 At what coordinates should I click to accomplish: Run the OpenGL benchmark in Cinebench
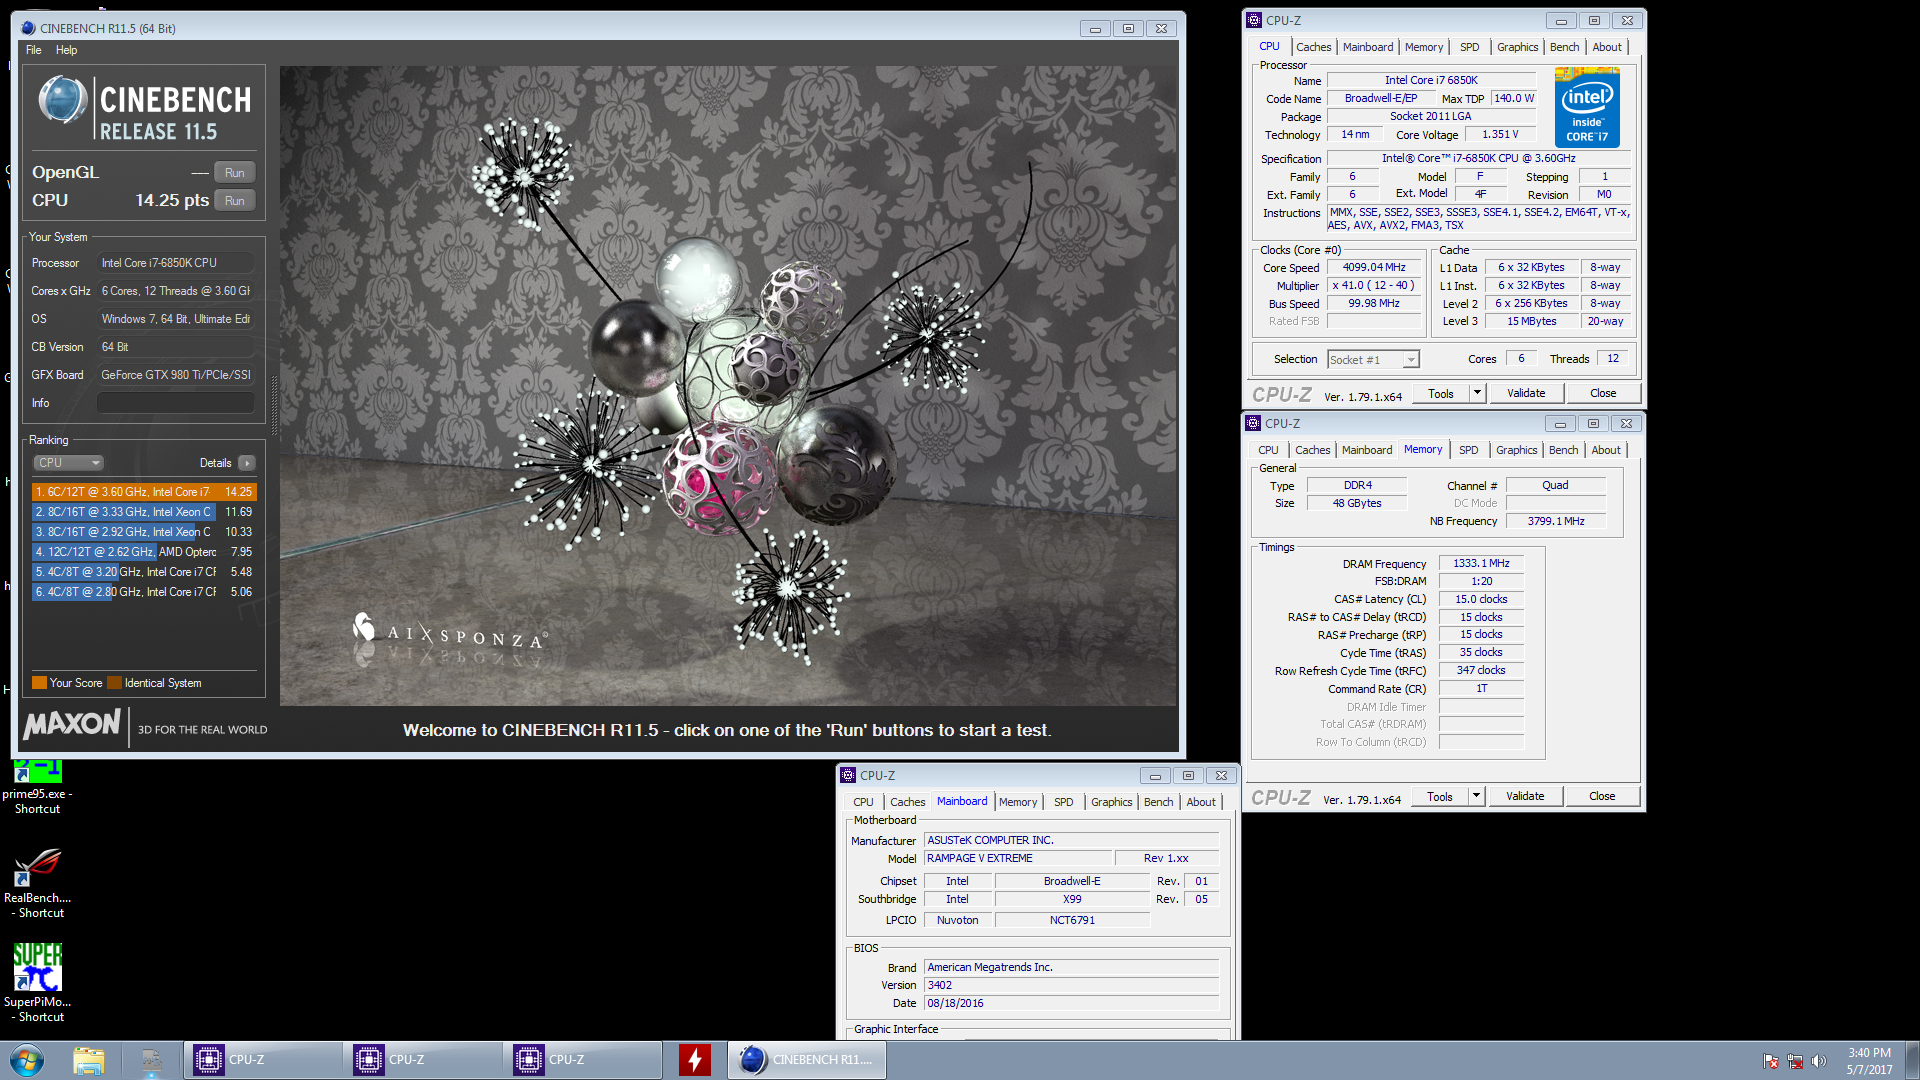coord(234,173)
